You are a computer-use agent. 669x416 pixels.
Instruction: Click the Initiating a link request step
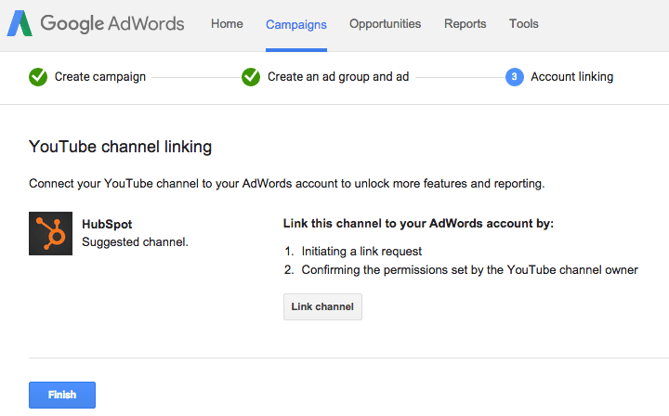[361, 251]
